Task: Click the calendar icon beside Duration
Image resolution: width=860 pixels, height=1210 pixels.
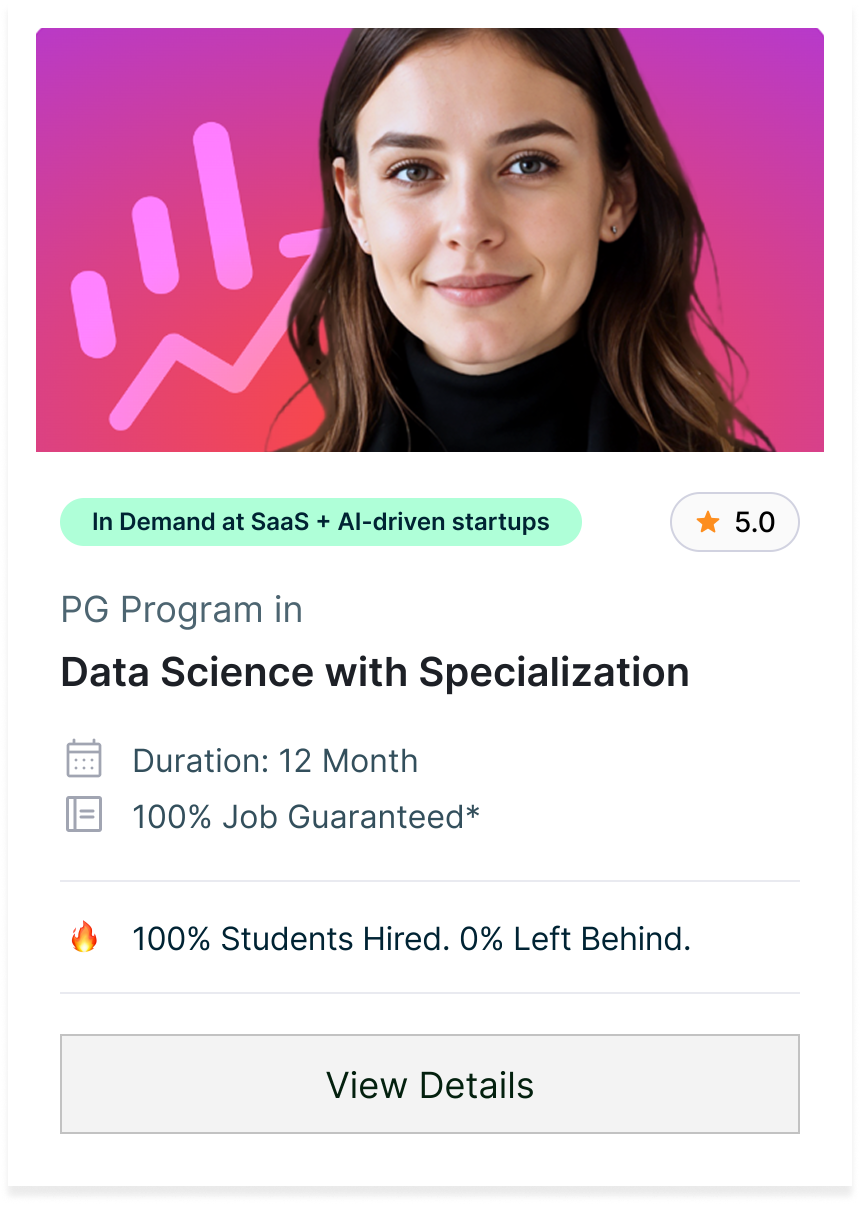Action: coord(84,759)
